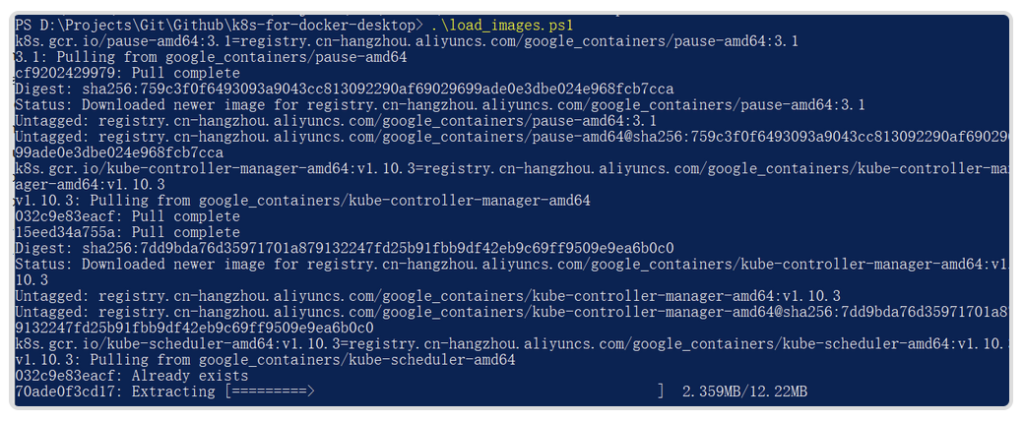
Task: Click the k8s.gcr.io/kube-controller-manager-amd64 mapping line
Action: [x=510, y=176]
